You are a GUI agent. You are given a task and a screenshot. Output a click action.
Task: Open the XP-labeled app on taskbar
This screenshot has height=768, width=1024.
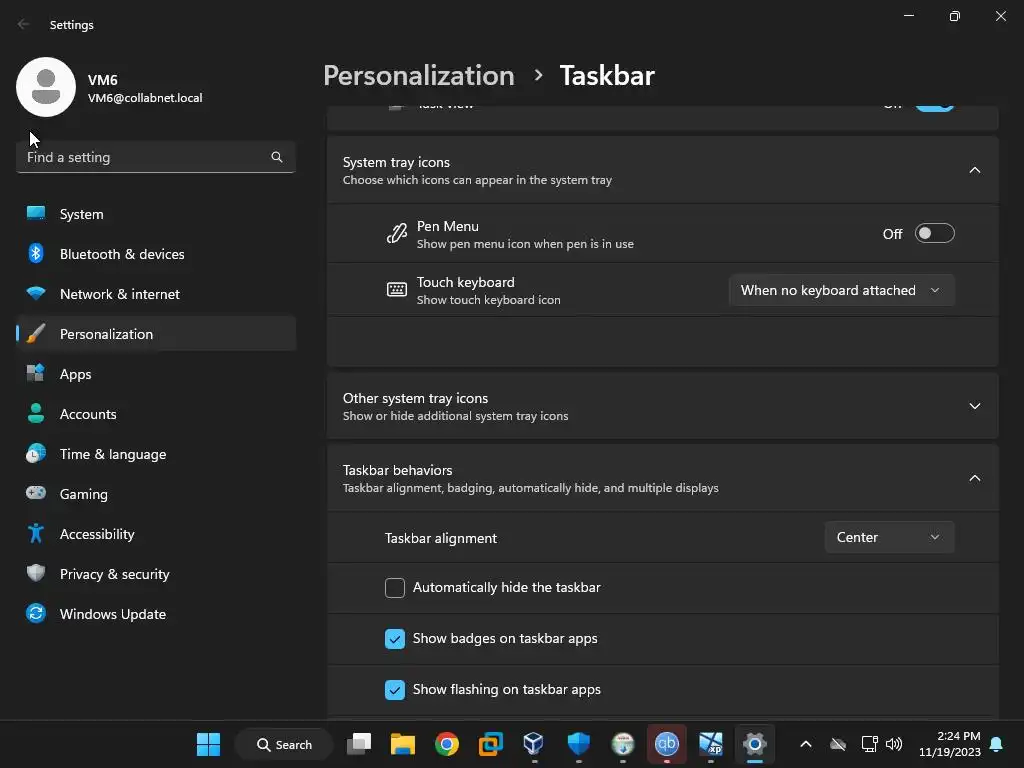711,744
